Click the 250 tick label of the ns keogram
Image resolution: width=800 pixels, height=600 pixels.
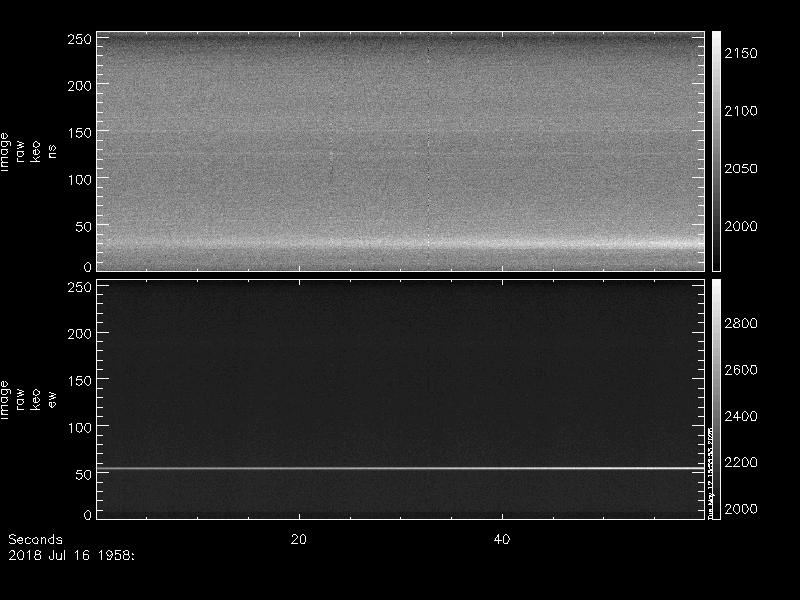80,39
